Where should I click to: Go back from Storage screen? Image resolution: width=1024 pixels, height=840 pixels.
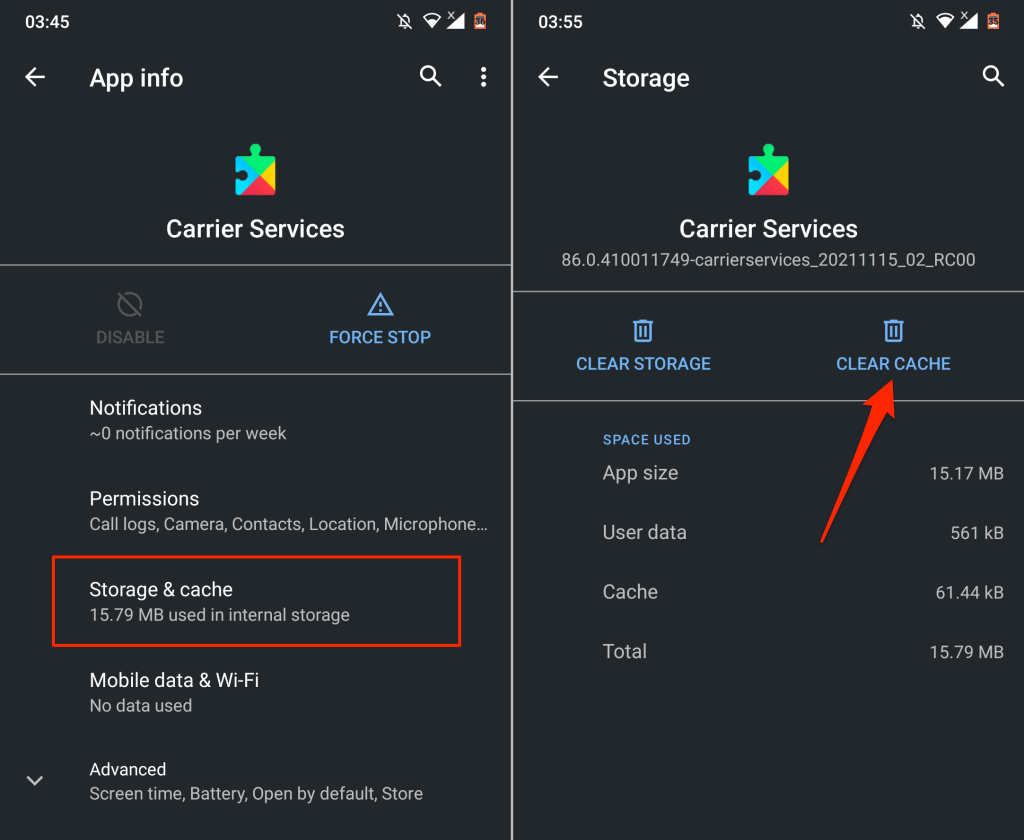click(548, 78)
